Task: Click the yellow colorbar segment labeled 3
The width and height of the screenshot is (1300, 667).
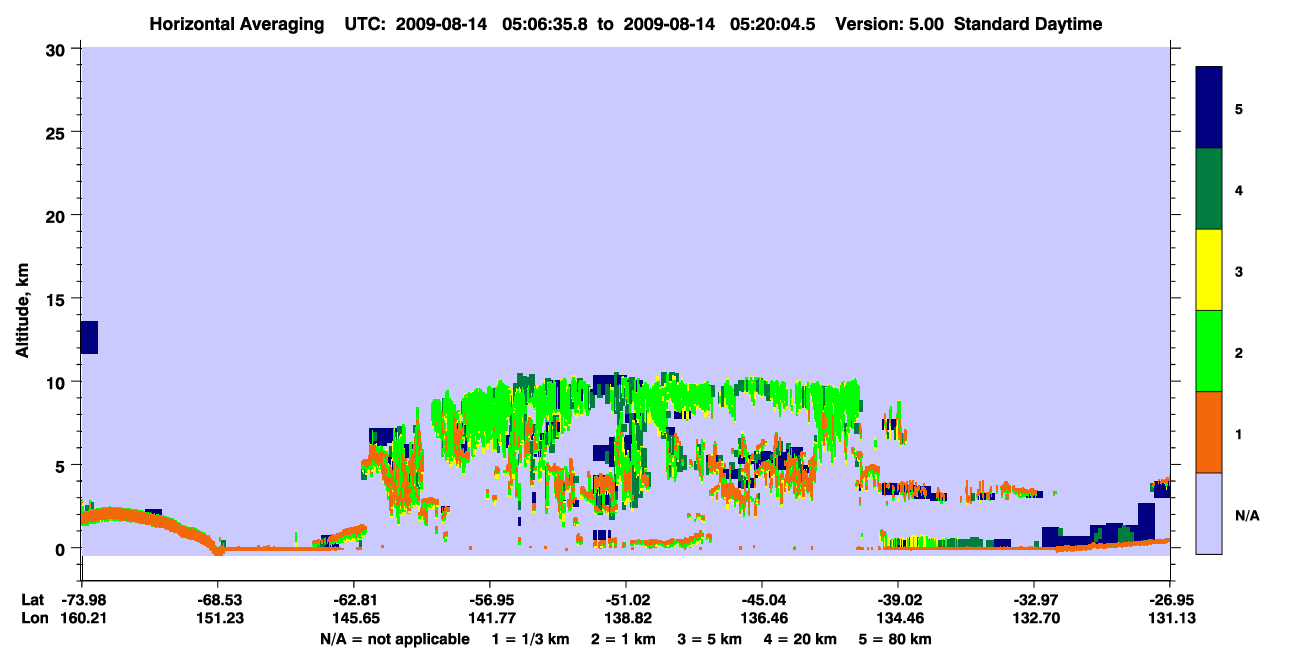Action: [1209, 270]
